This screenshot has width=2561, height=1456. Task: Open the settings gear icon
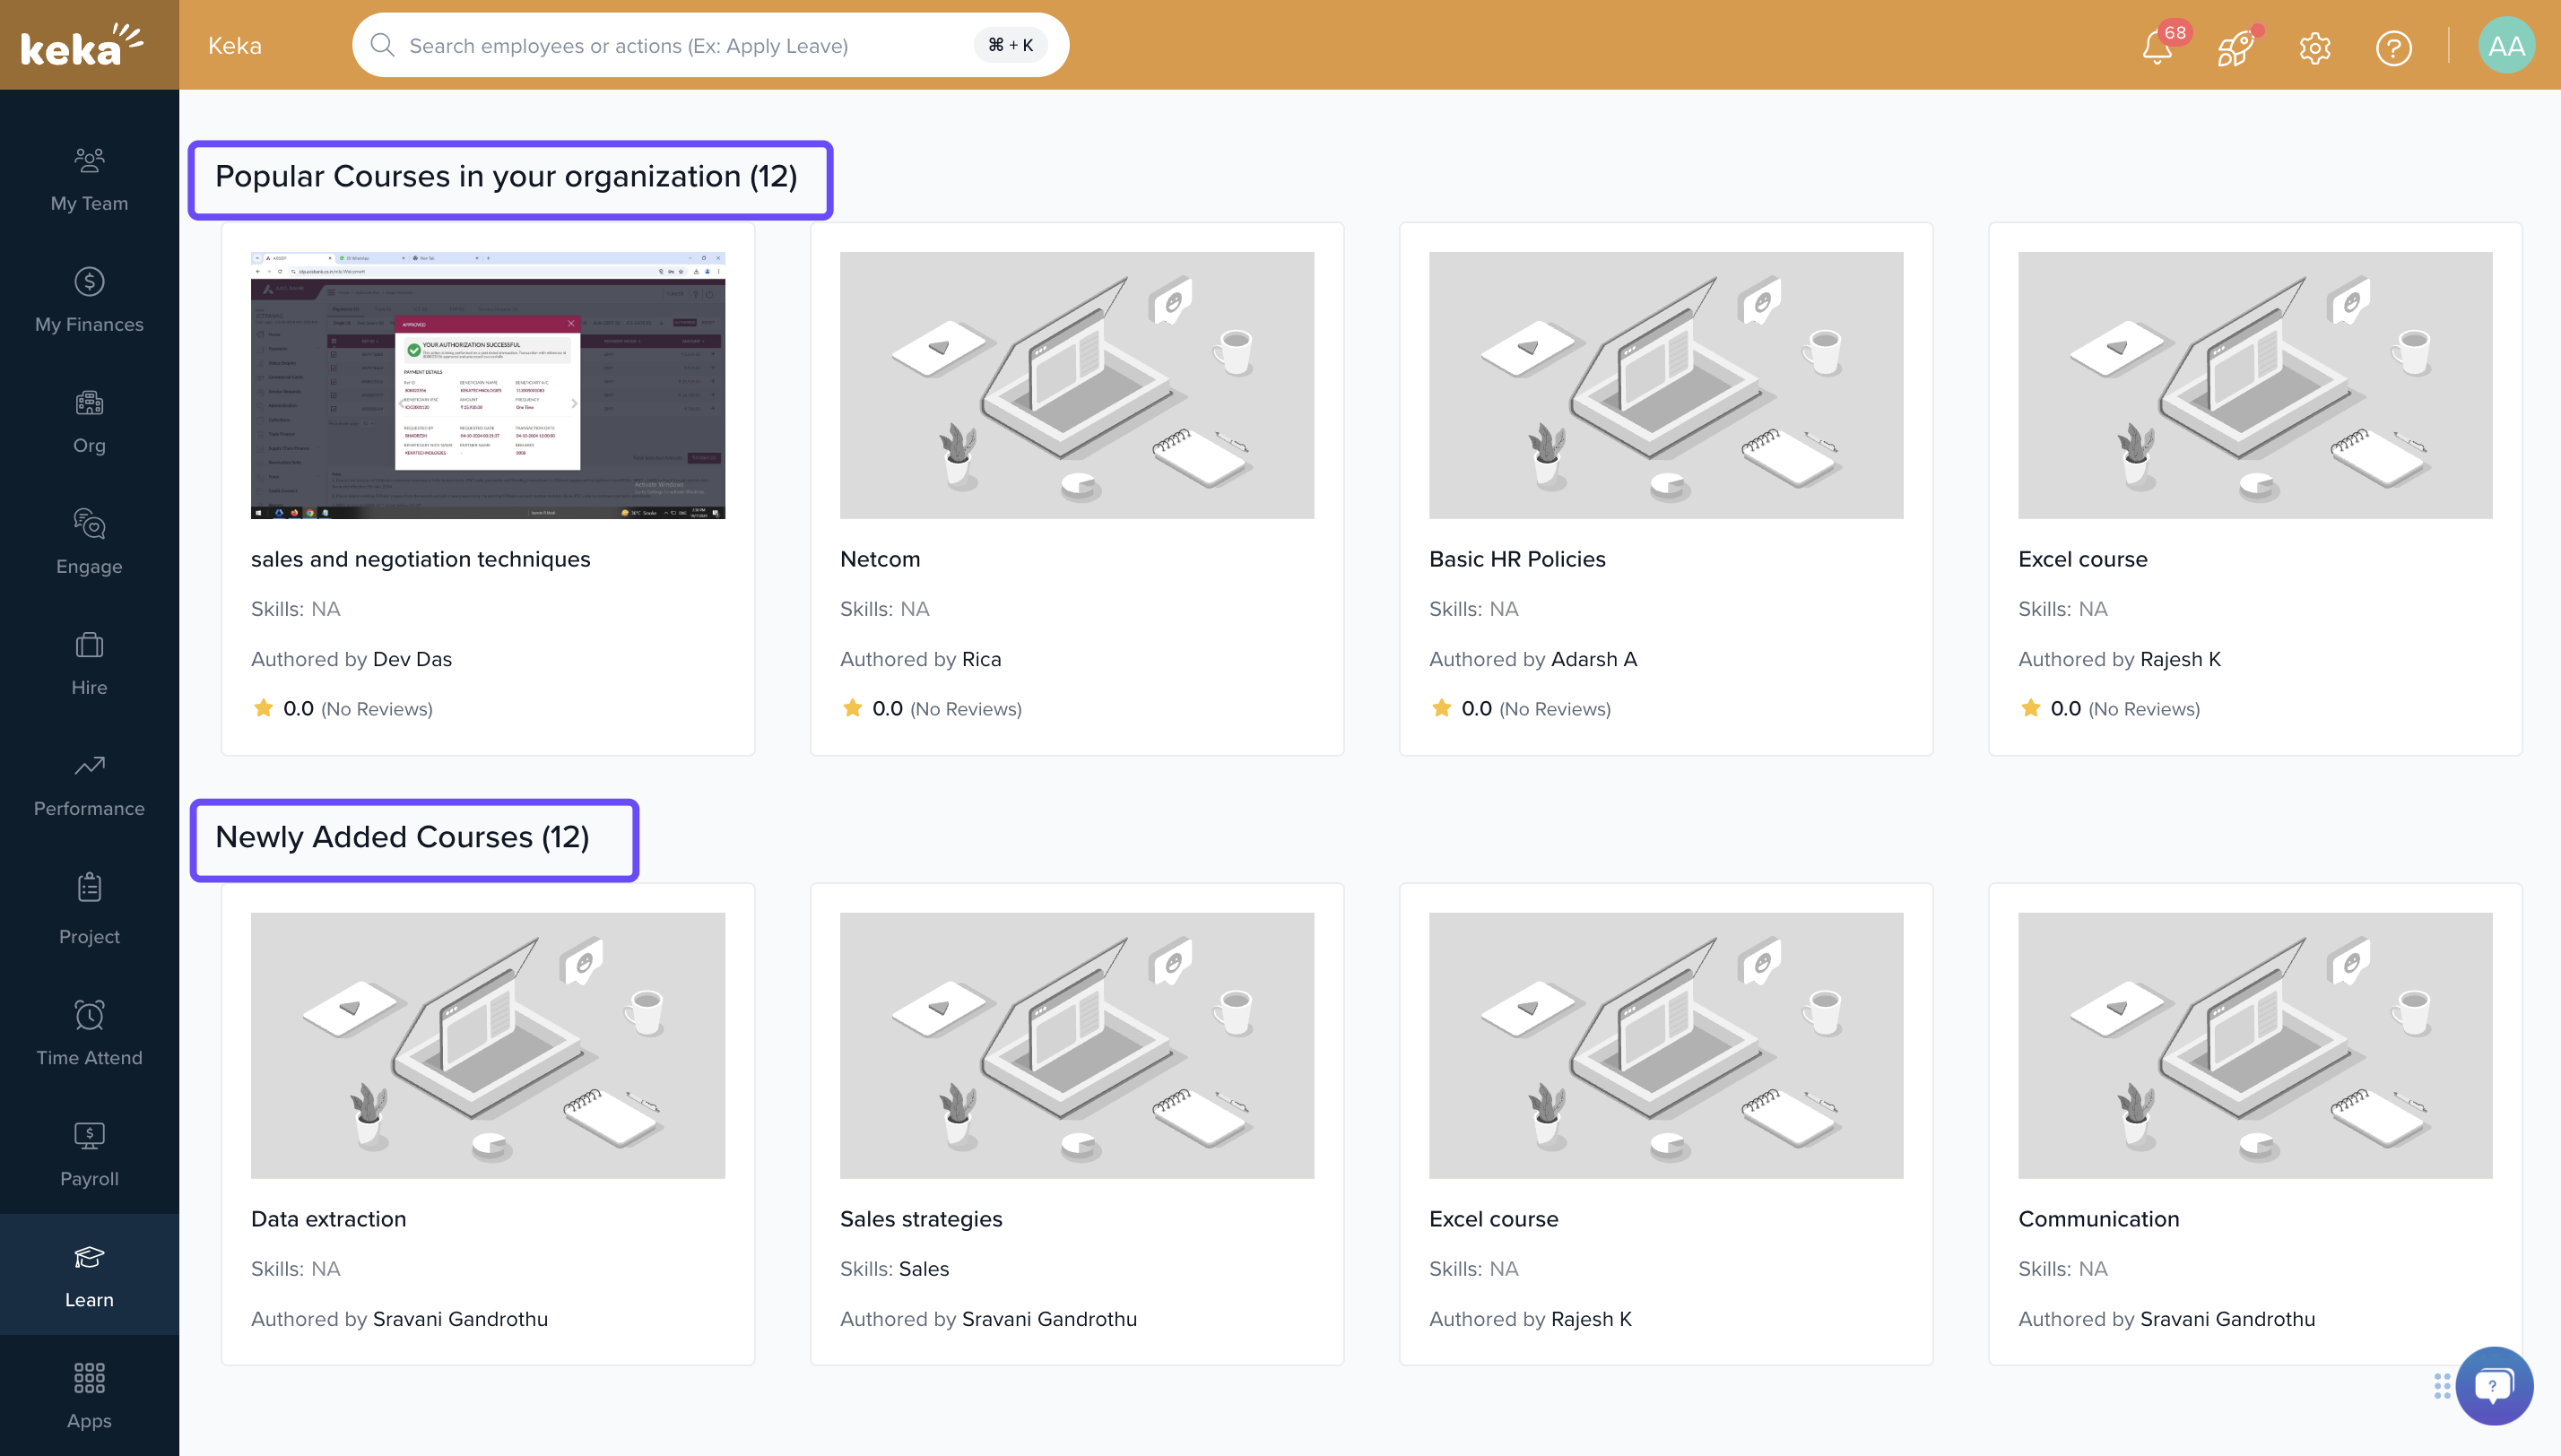pos(2314,47)
